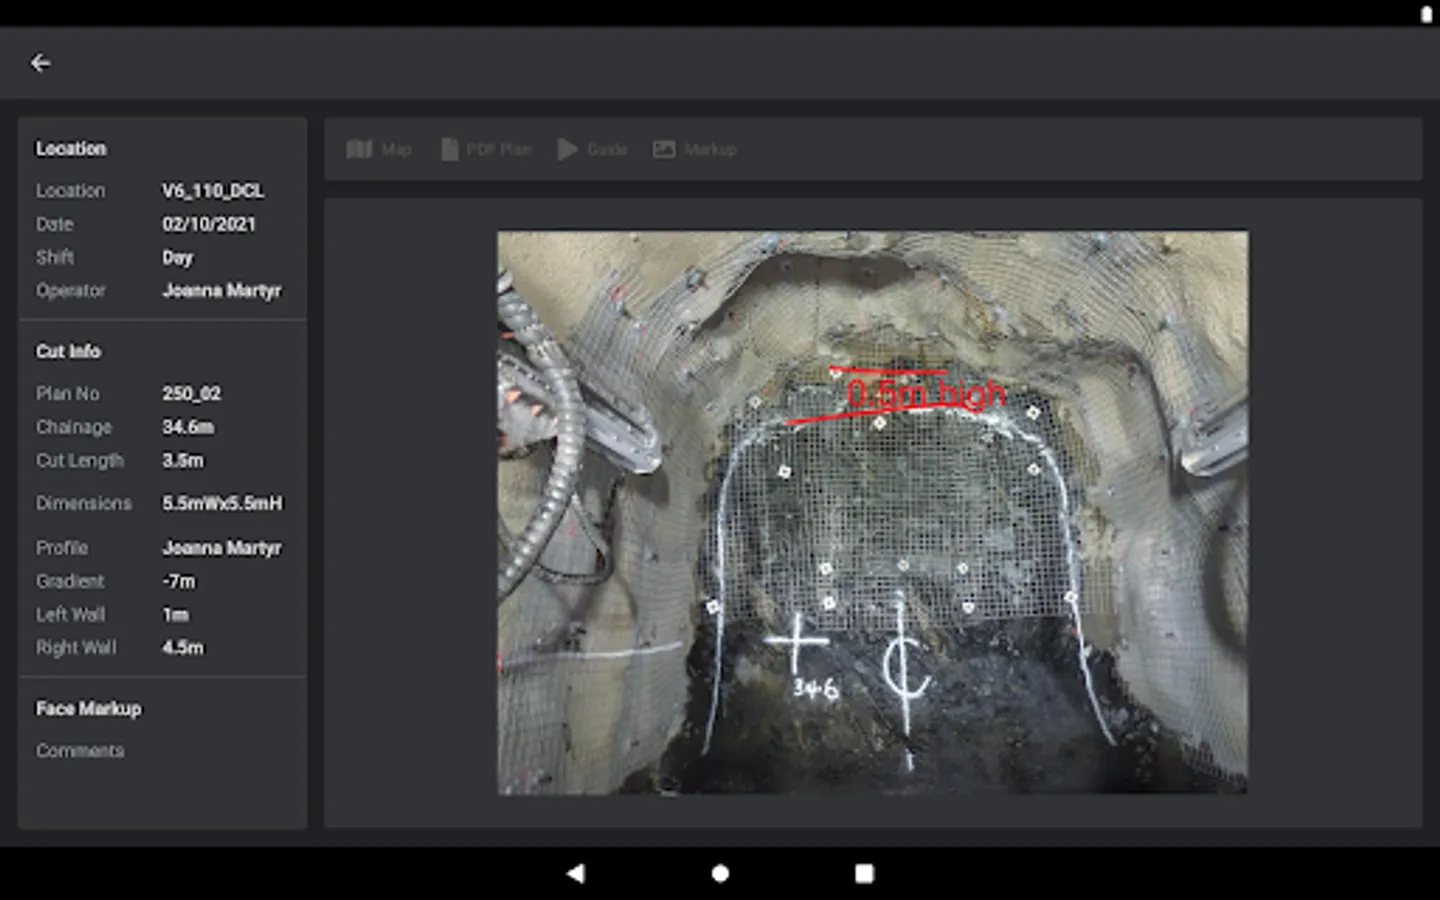Screen dimensions: 1440x900
Task: Start the Guide playback
Action: (592, 149)
